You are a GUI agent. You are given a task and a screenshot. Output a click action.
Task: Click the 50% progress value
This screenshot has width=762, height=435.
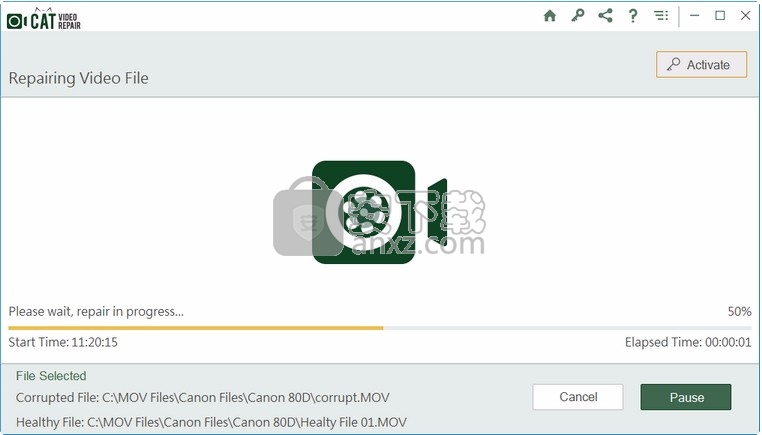pyautogui.click(x=740, y=312)
